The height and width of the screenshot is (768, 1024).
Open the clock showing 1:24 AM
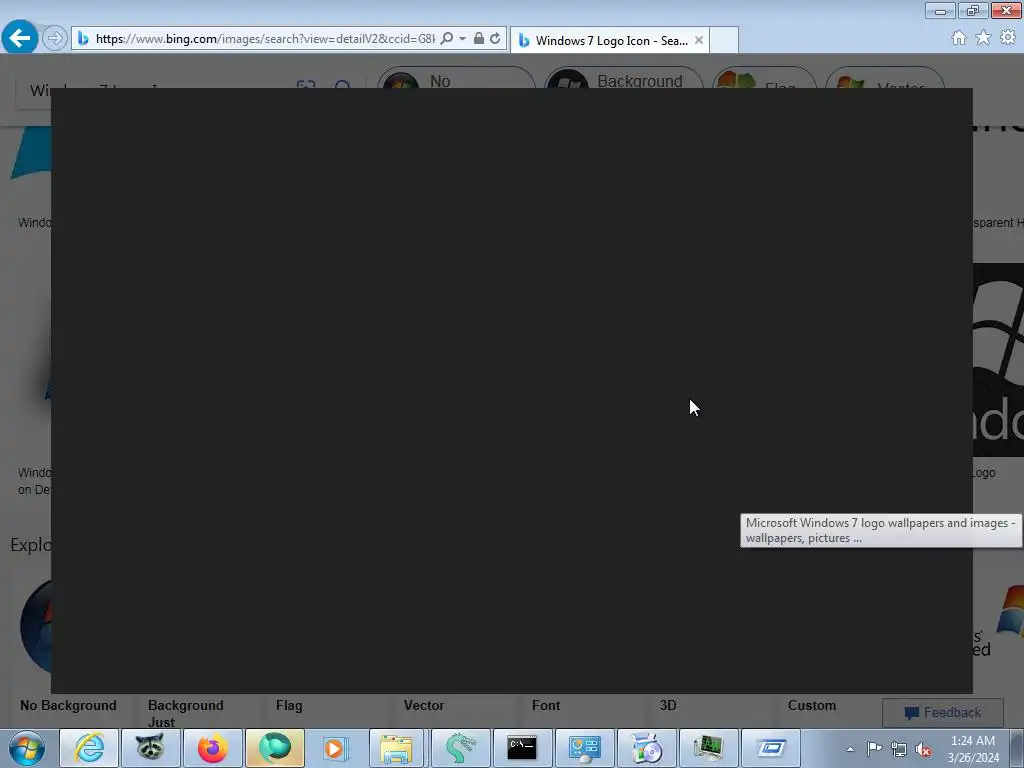972,749
